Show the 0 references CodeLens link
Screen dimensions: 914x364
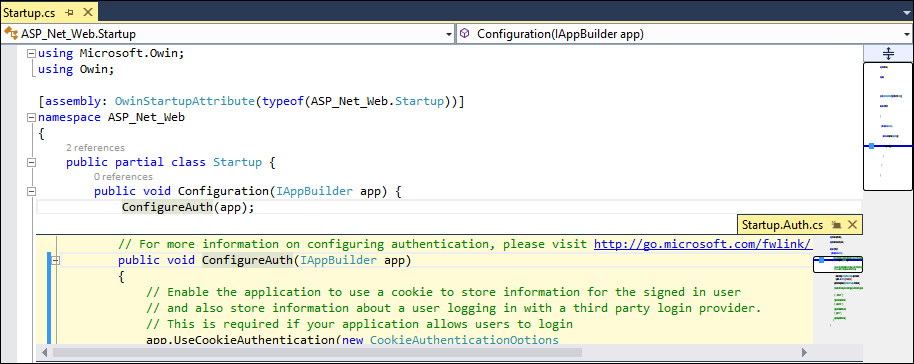(x=123, y=177)
